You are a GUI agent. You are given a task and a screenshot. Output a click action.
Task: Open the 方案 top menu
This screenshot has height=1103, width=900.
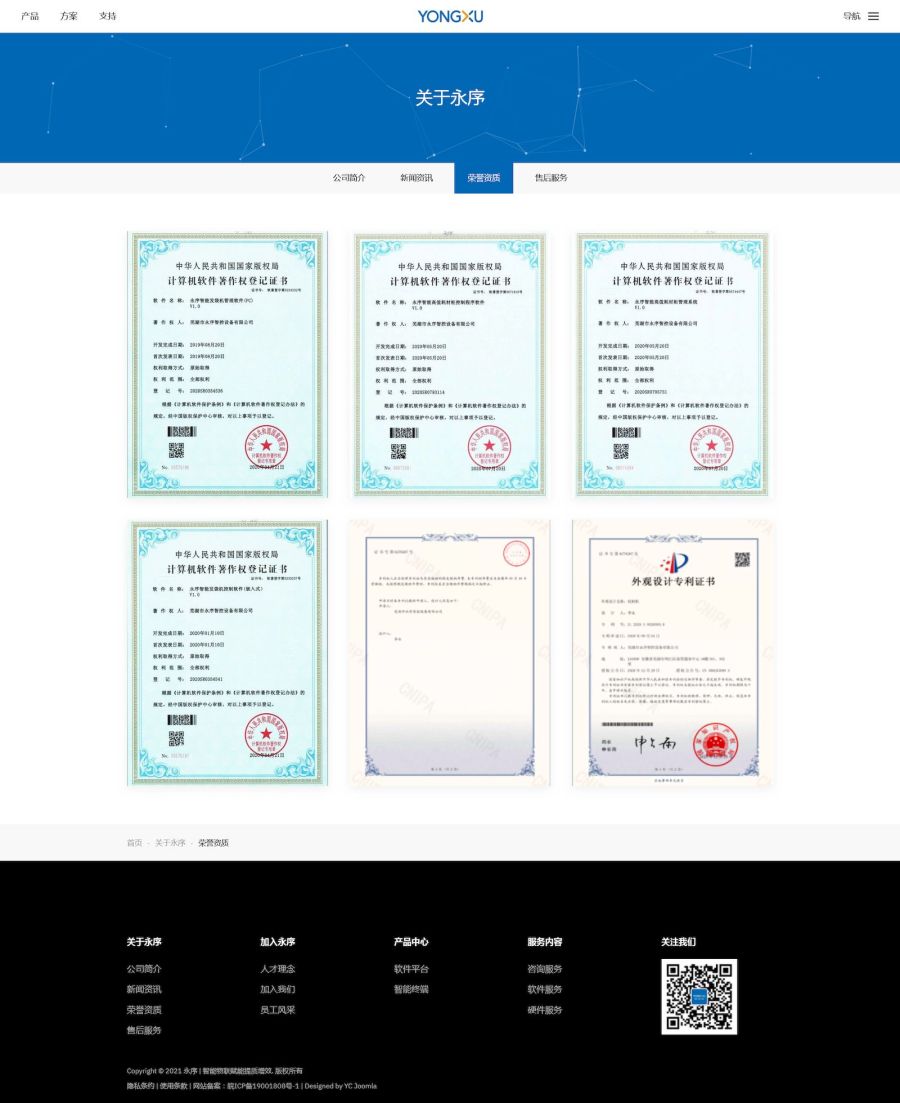point(68,16)
